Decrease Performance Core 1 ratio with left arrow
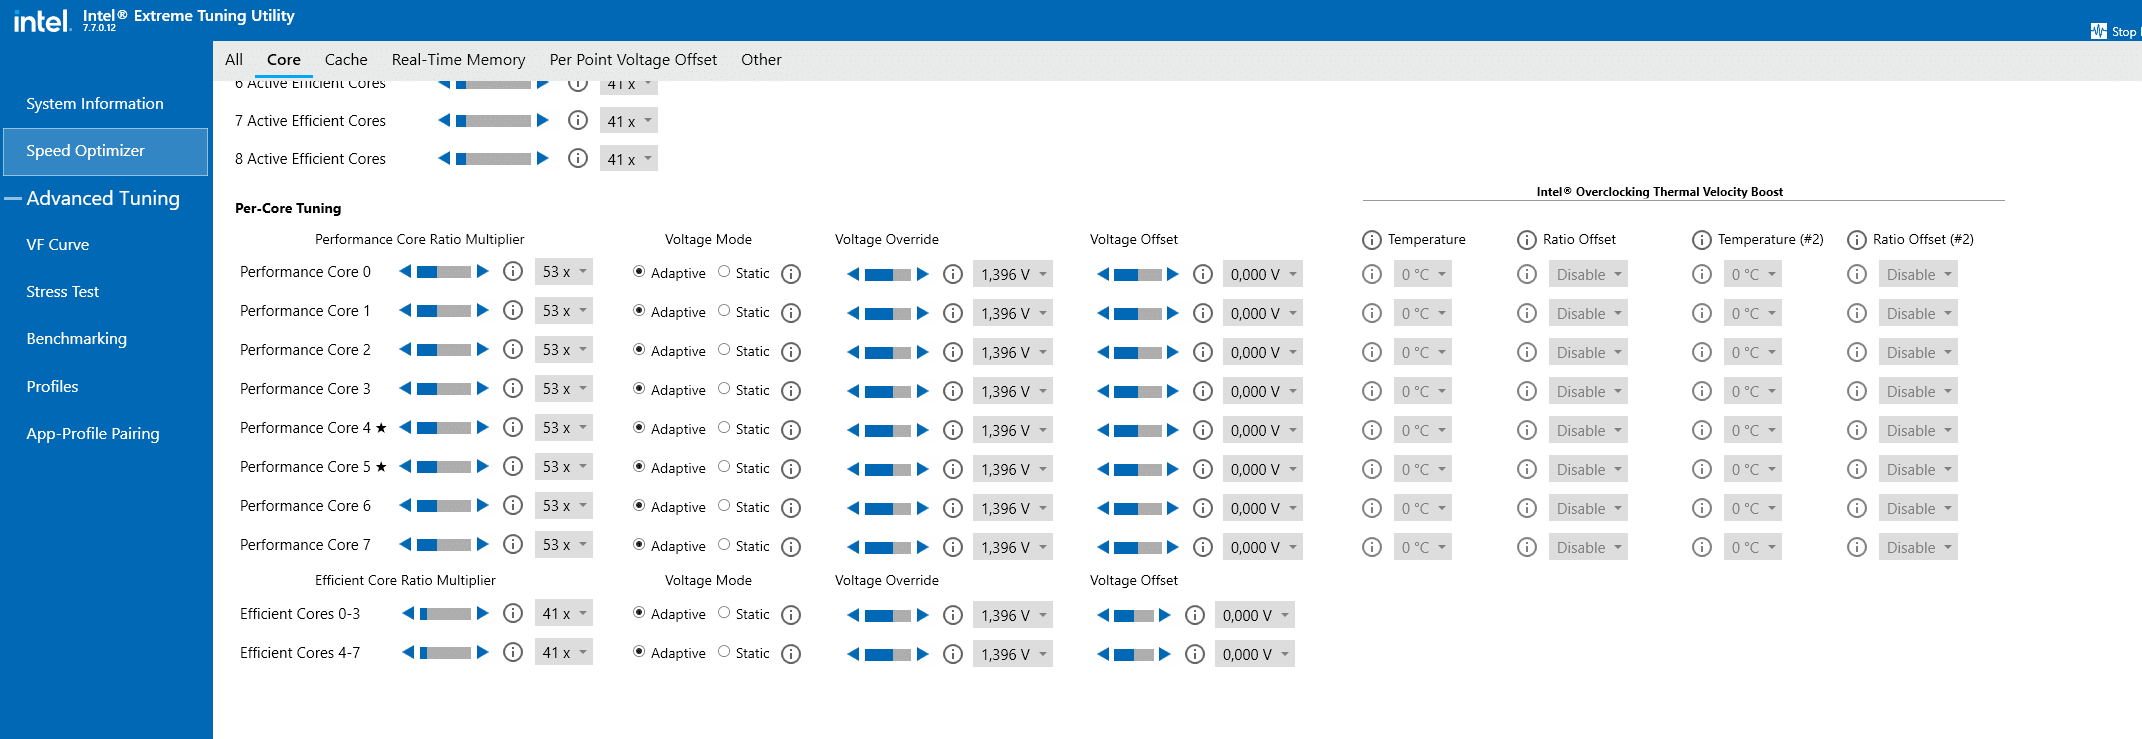Viewport: 2142px width, 739px height. pos(405,310)
